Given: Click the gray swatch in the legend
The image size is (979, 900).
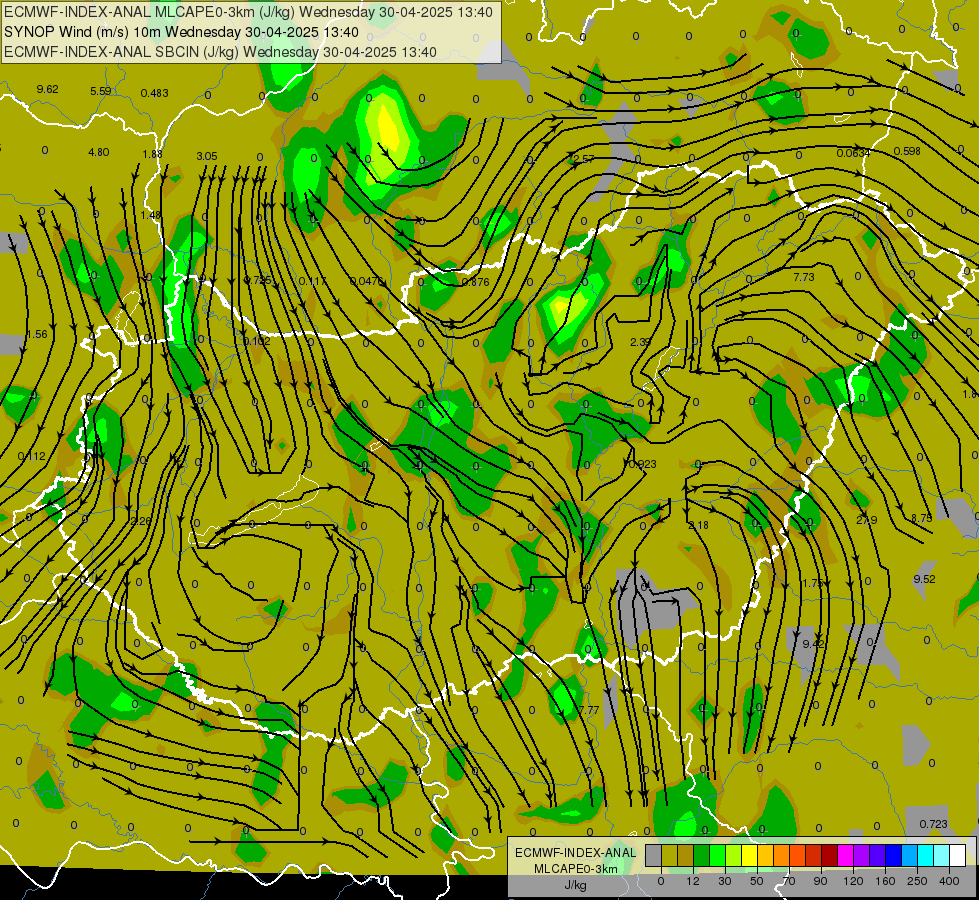Looking at the screenshot, I should click(654, 855).
